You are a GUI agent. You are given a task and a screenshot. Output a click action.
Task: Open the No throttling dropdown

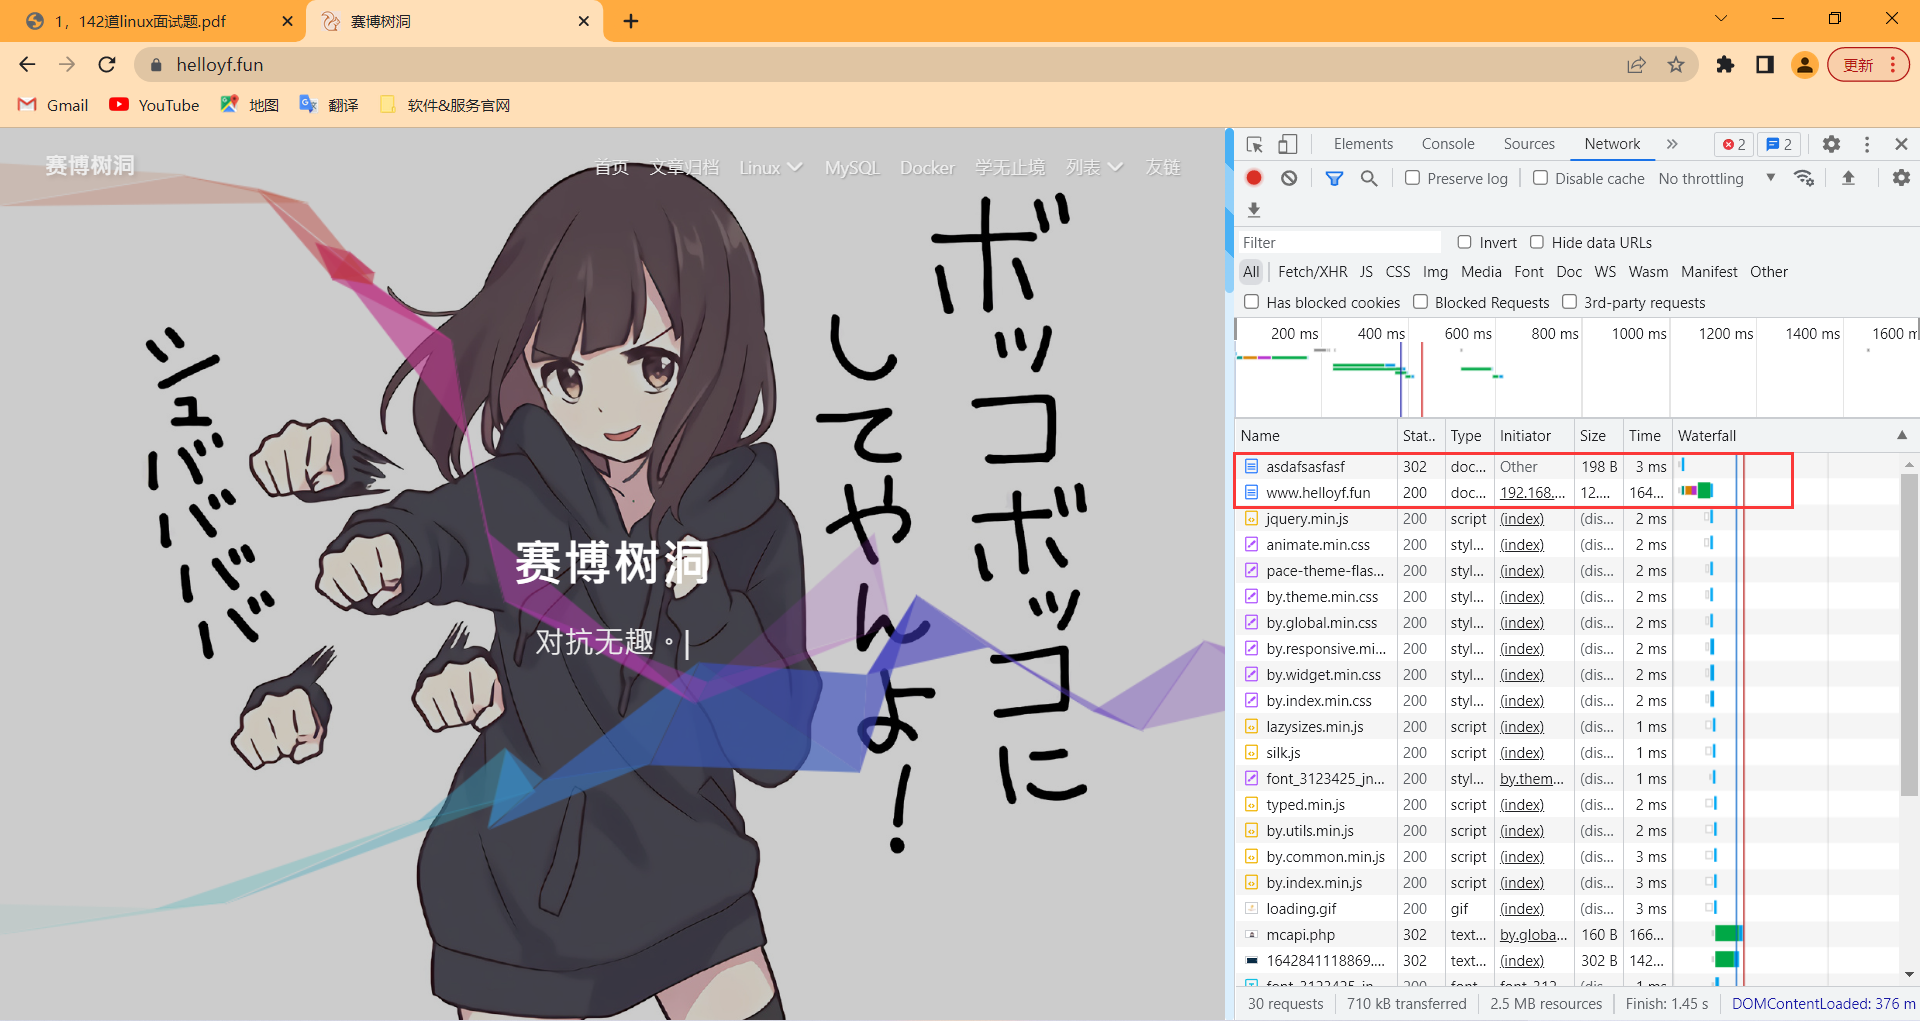[x=1716, y=178]
